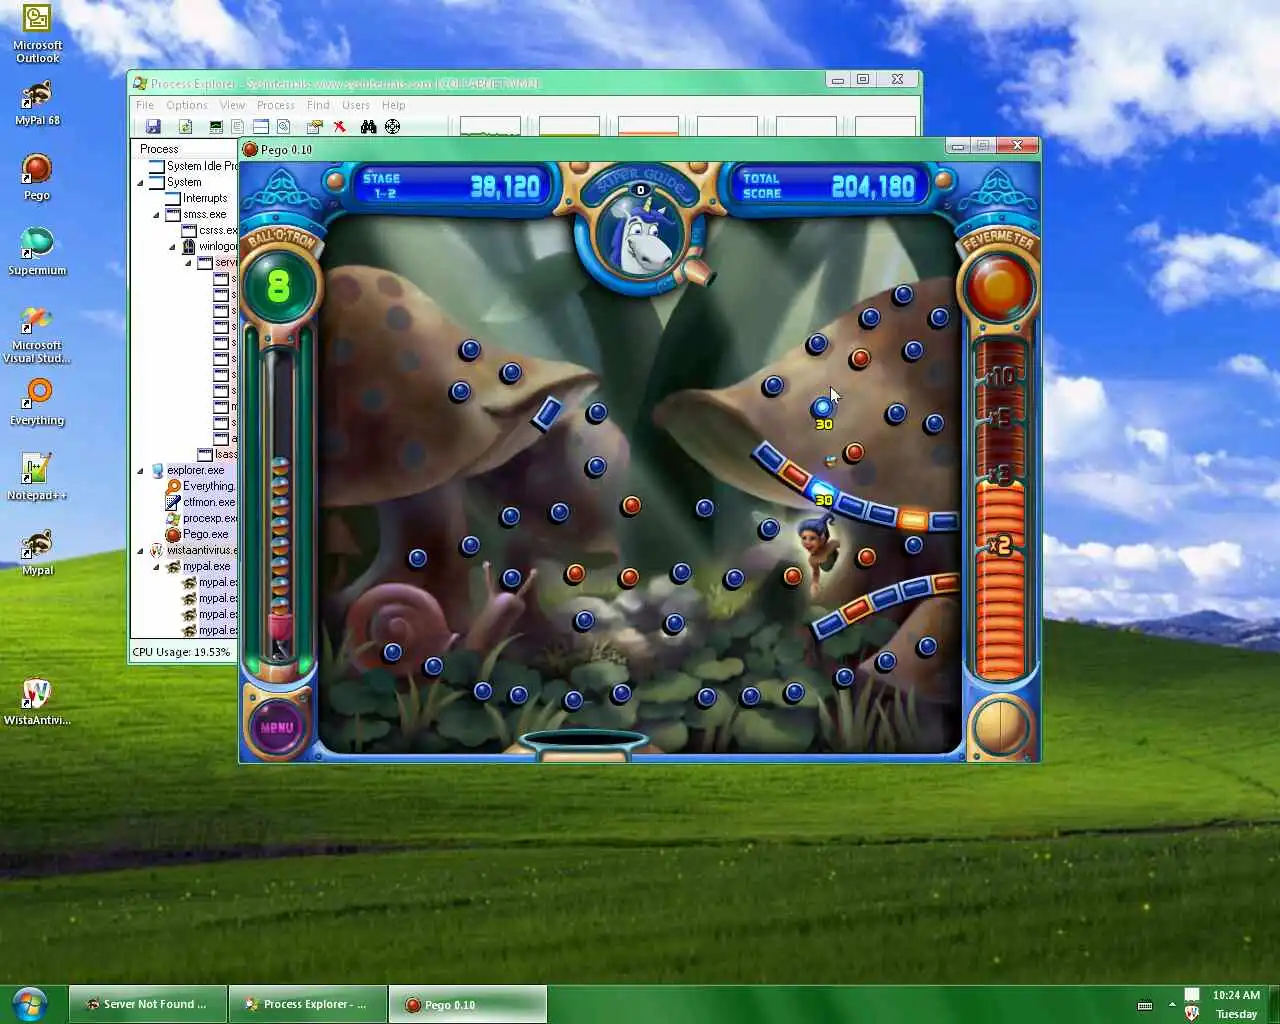Collapse the winlogon tree node

pos(172,246)
